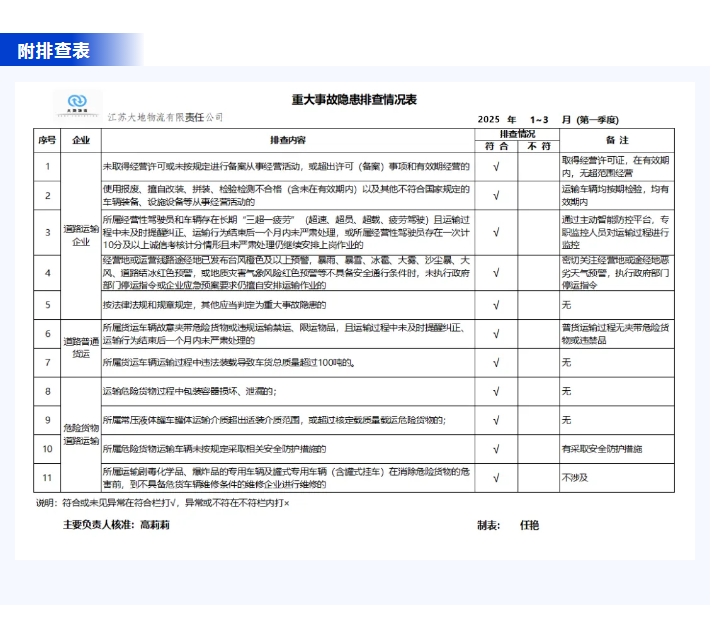Image resolution: width=712 pixels, height=630 pixels.
Task: Click remark '不涉及' in row 11
Action: (575, 478)
